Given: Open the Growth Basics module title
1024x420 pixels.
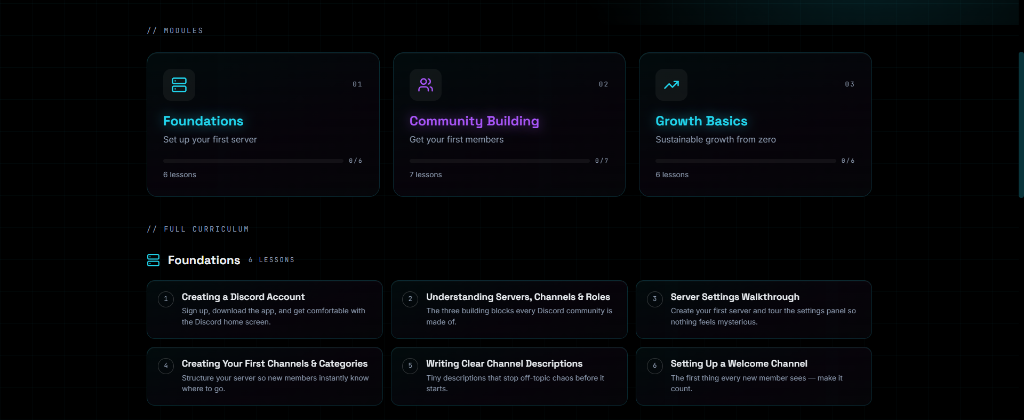Looking at the screenshot, I should coord(701,121).
